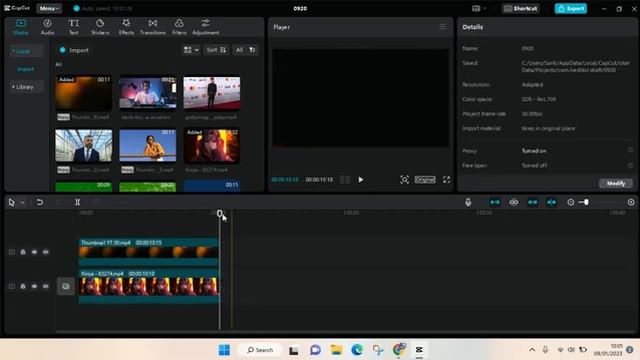Click the Free layer info icon
640x360 pixels.
631,165
